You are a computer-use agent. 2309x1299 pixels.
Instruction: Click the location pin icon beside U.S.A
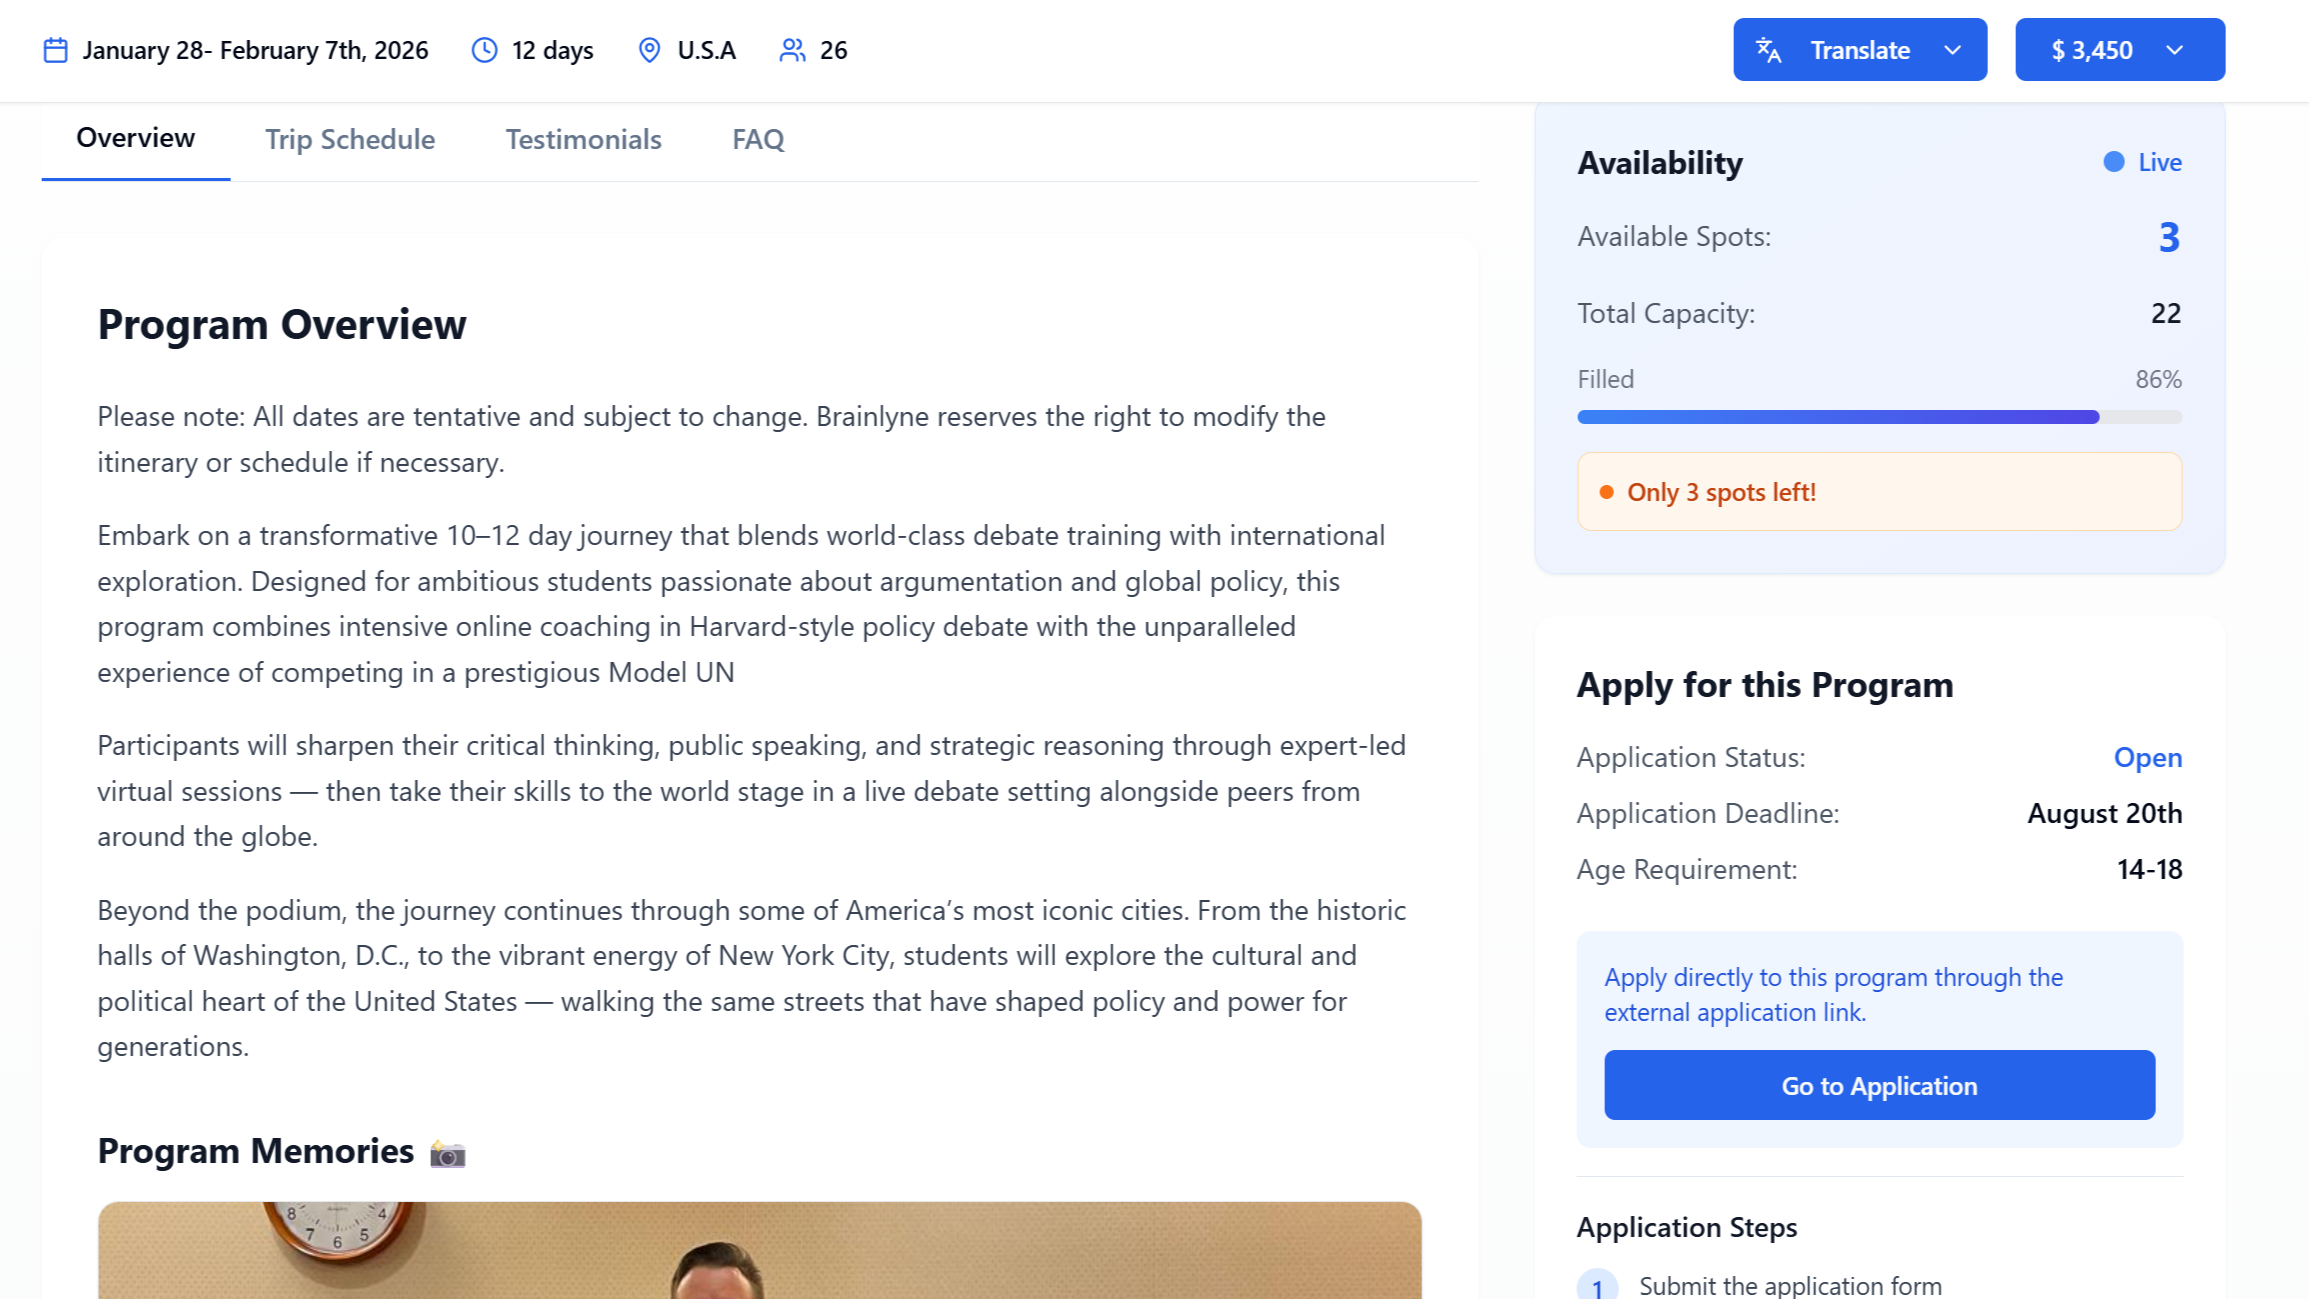(650, 50)
